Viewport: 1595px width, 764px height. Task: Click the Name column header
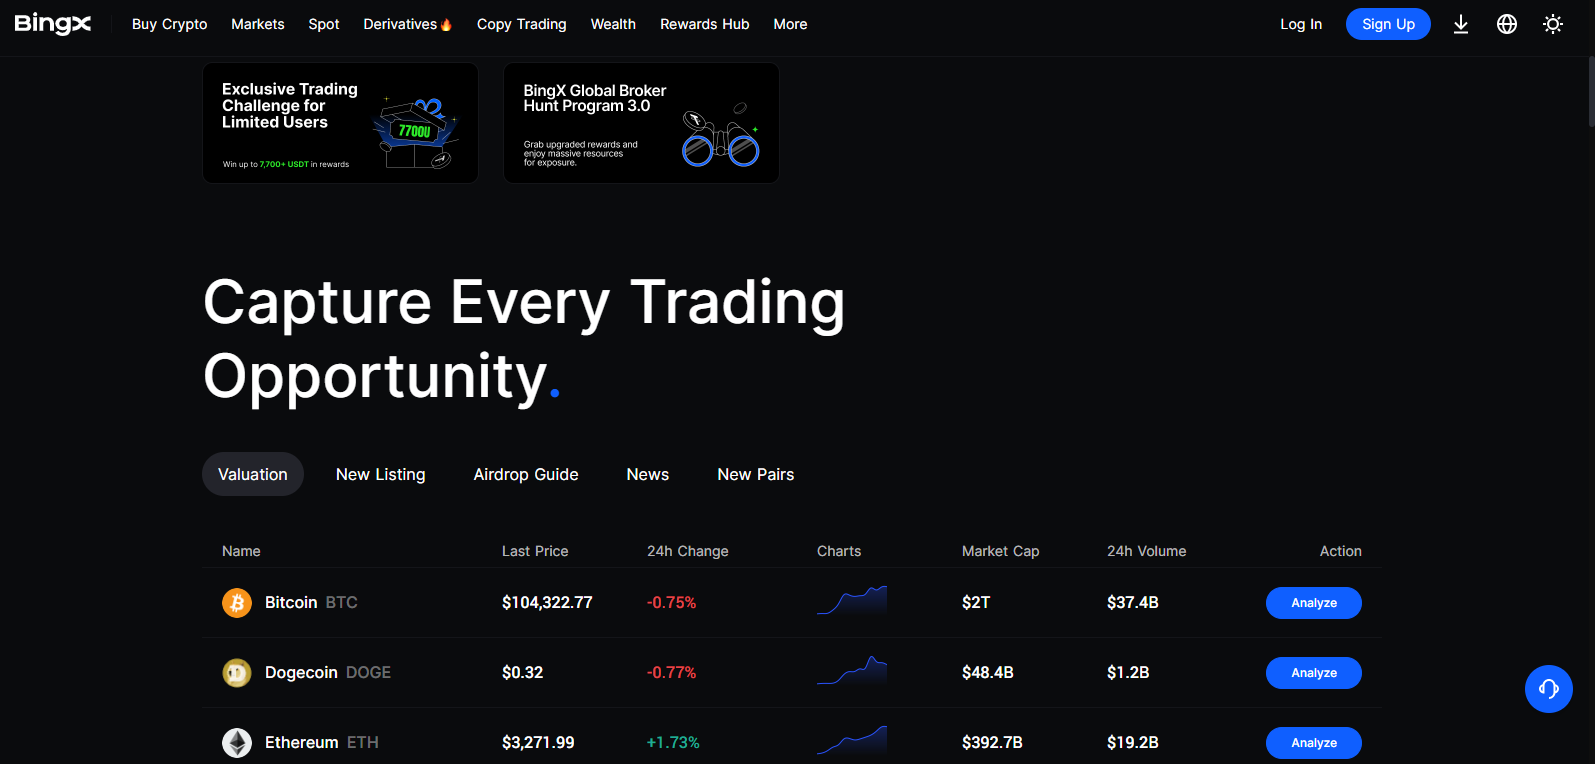(241, 551)
